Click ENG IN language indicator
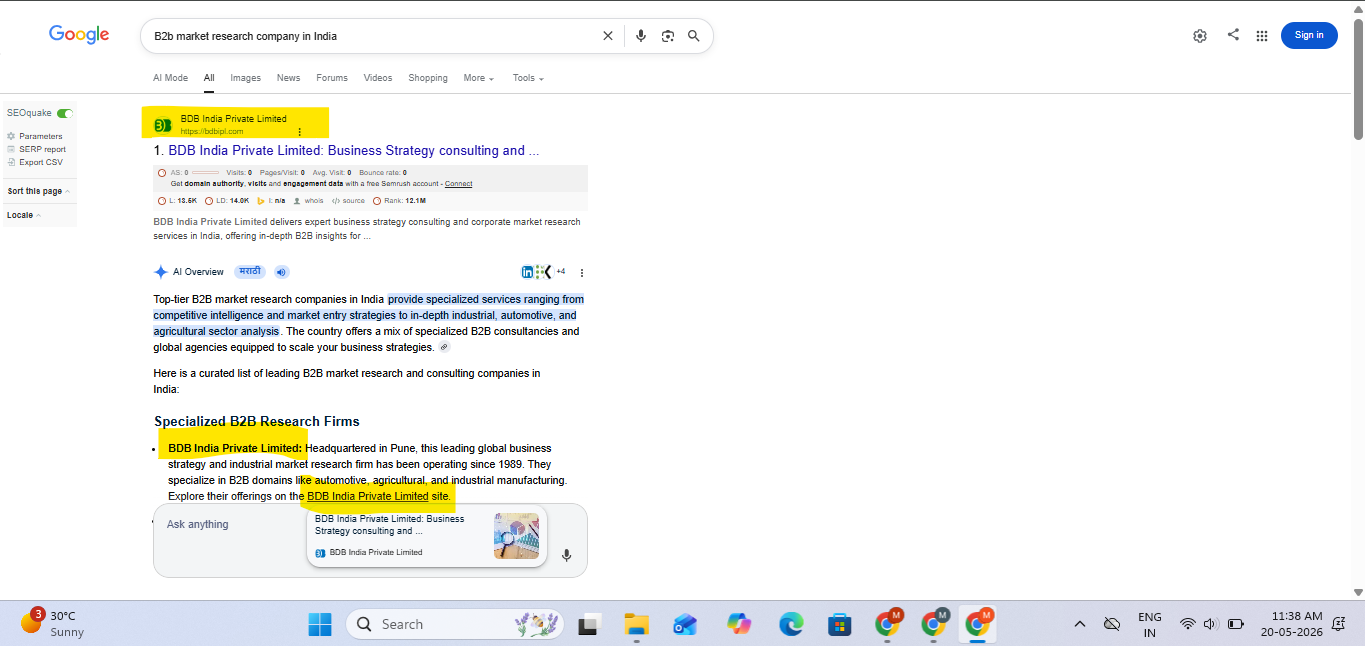Image resolution: width=1365 pixels, height=646 pixels. click(x=1150, y=624)
